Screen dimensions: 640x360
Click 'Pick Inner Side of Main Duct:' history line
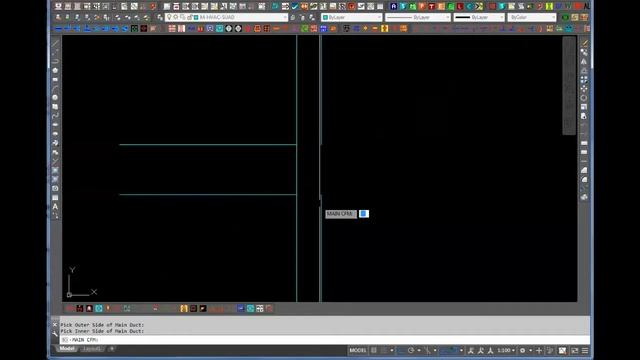[x=102, y=331]
